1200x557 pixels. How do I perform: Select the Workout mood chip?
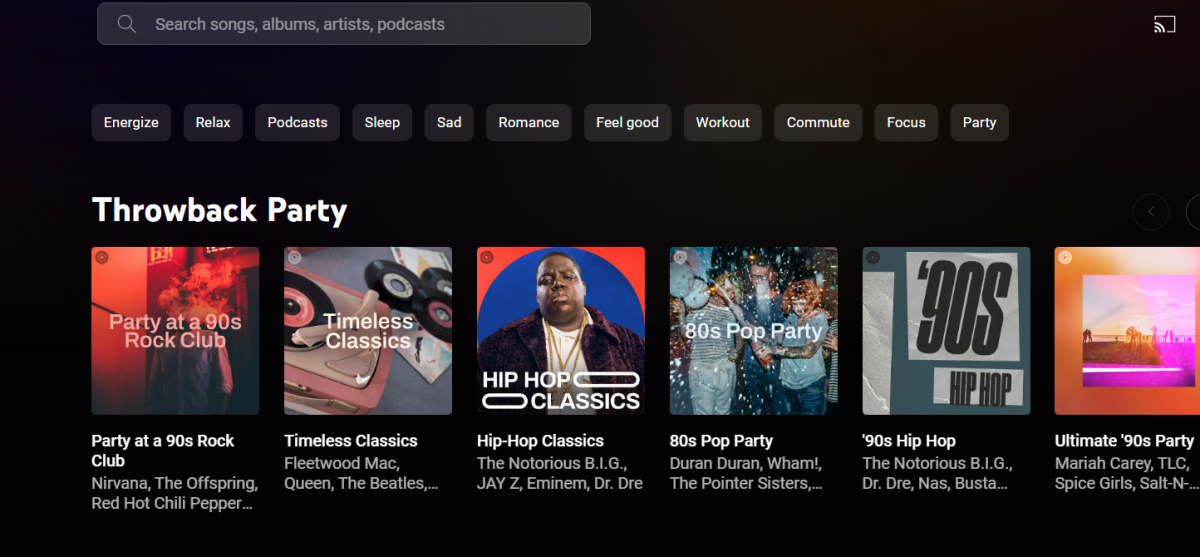pyautogui.click(x=722, y=122)
